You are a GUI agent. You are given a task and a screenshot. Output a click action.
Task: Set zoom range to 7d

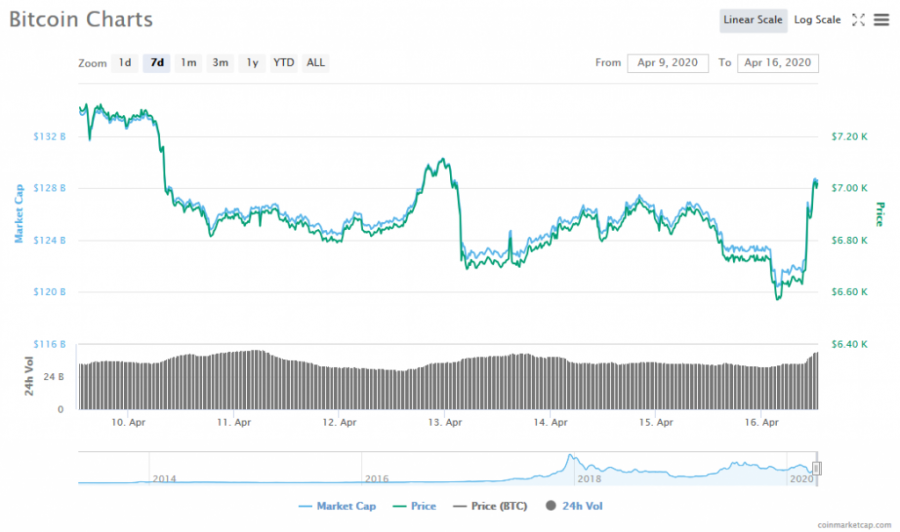157,63
